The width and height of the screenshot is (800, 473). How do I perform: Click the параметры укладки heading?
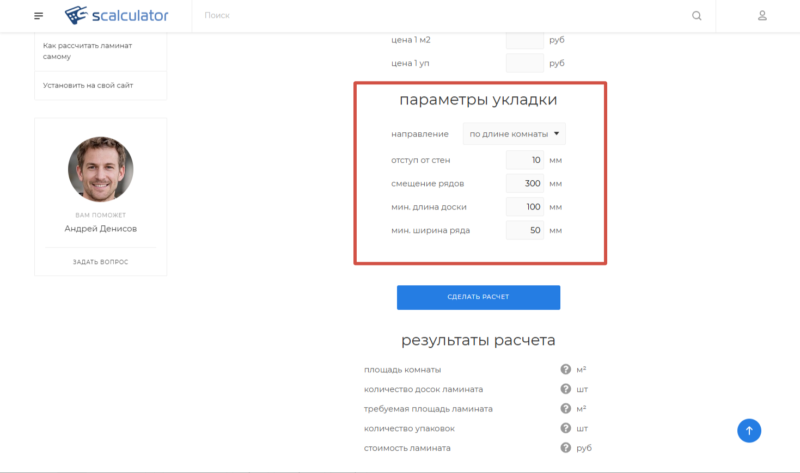coord(478,99)
